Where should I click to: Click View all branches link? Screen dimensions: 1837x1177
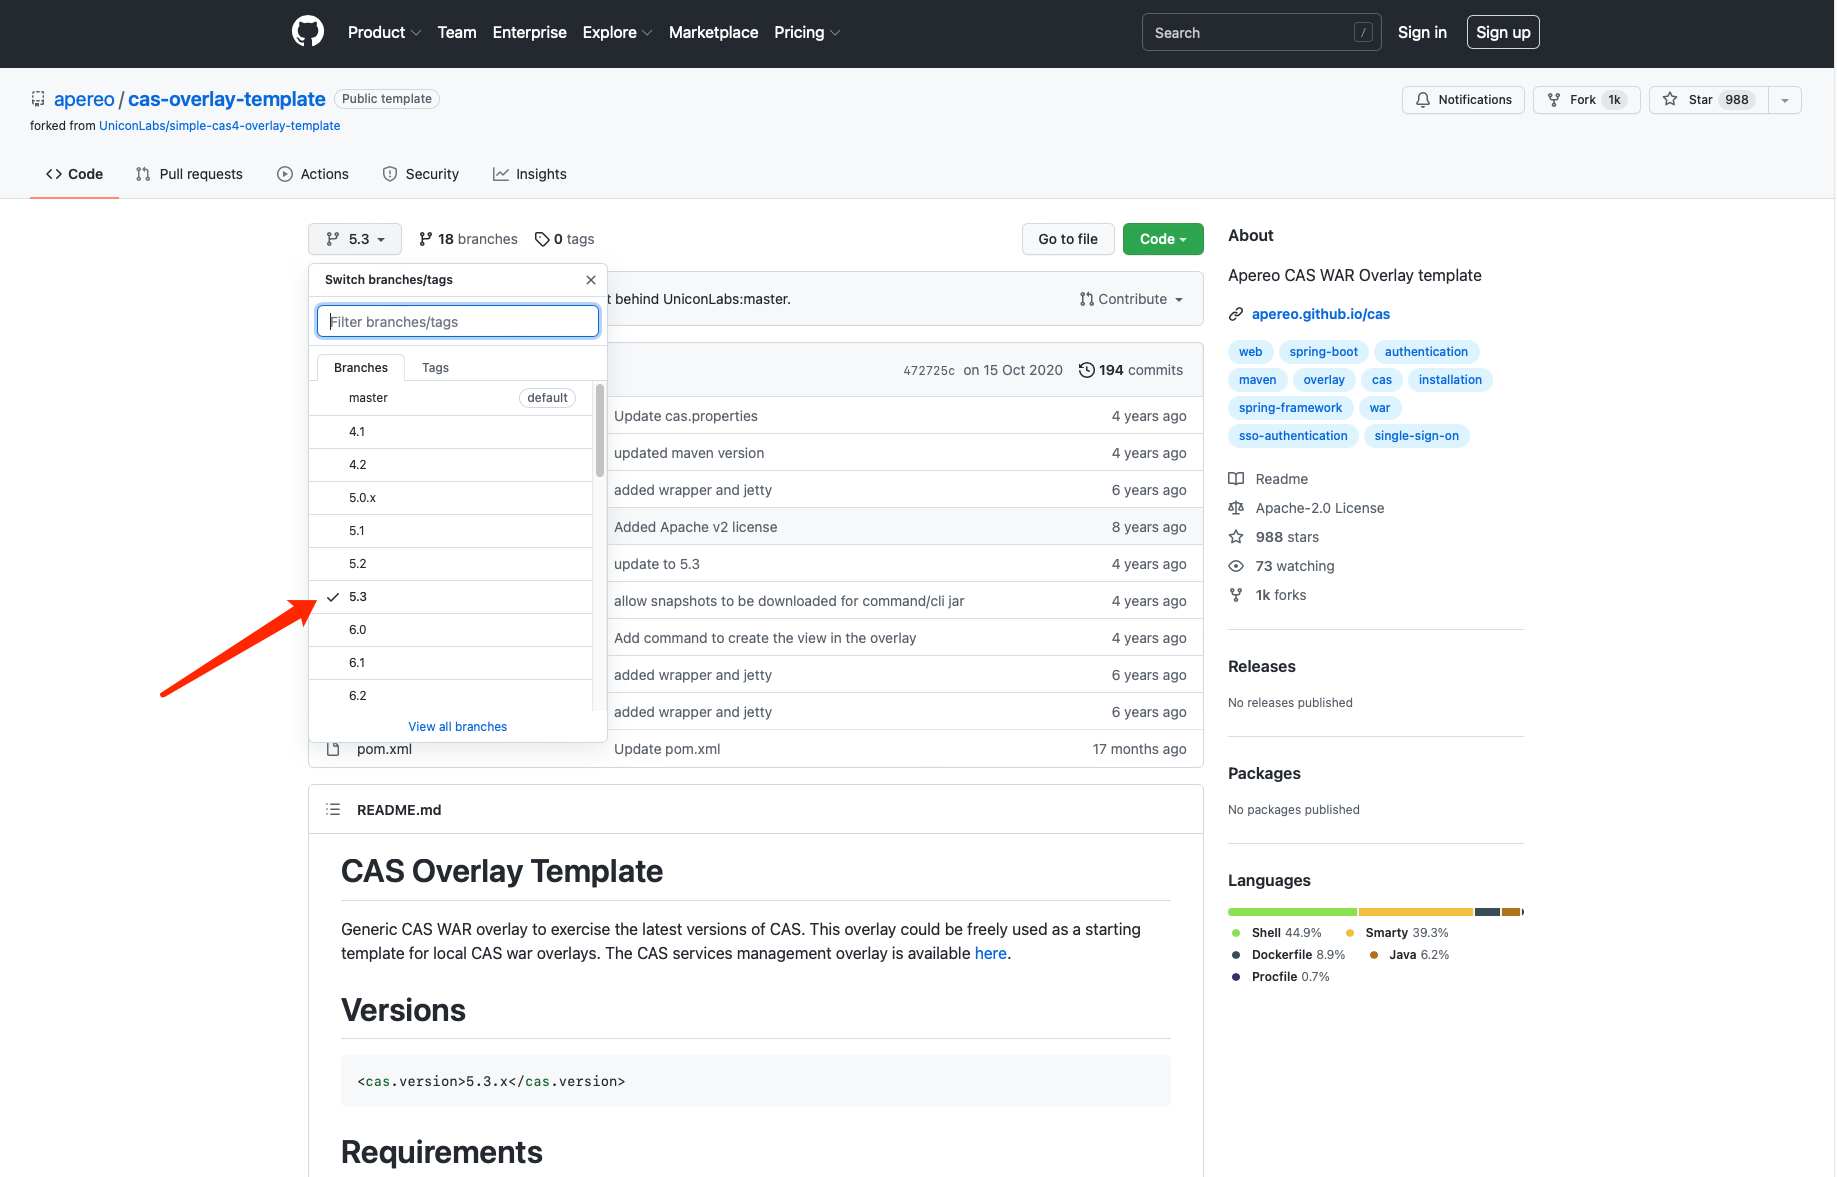tap(457, 727)
